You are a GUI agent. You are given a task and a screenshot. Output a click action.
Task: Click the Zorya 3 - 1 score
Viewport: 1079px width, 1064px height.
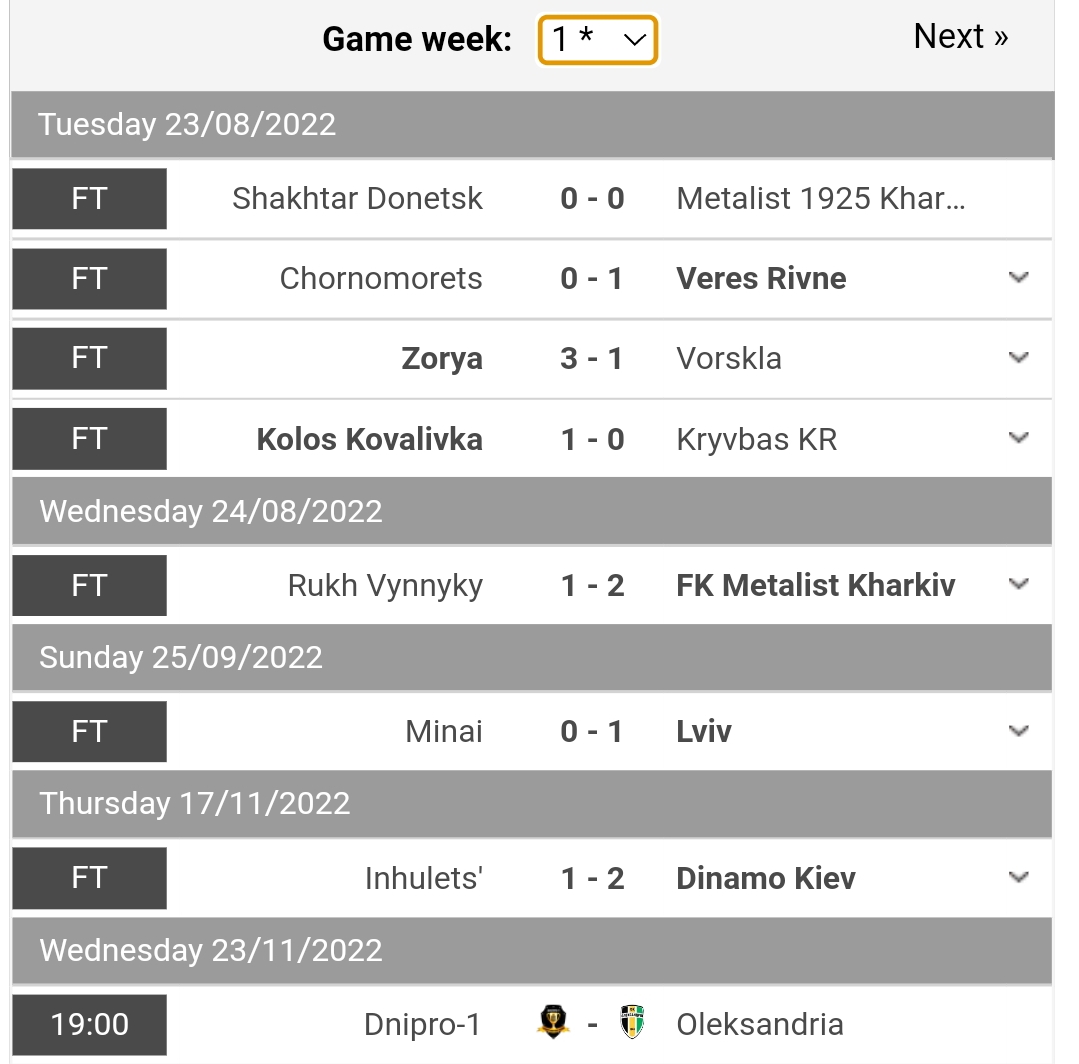tap(592, 358)
